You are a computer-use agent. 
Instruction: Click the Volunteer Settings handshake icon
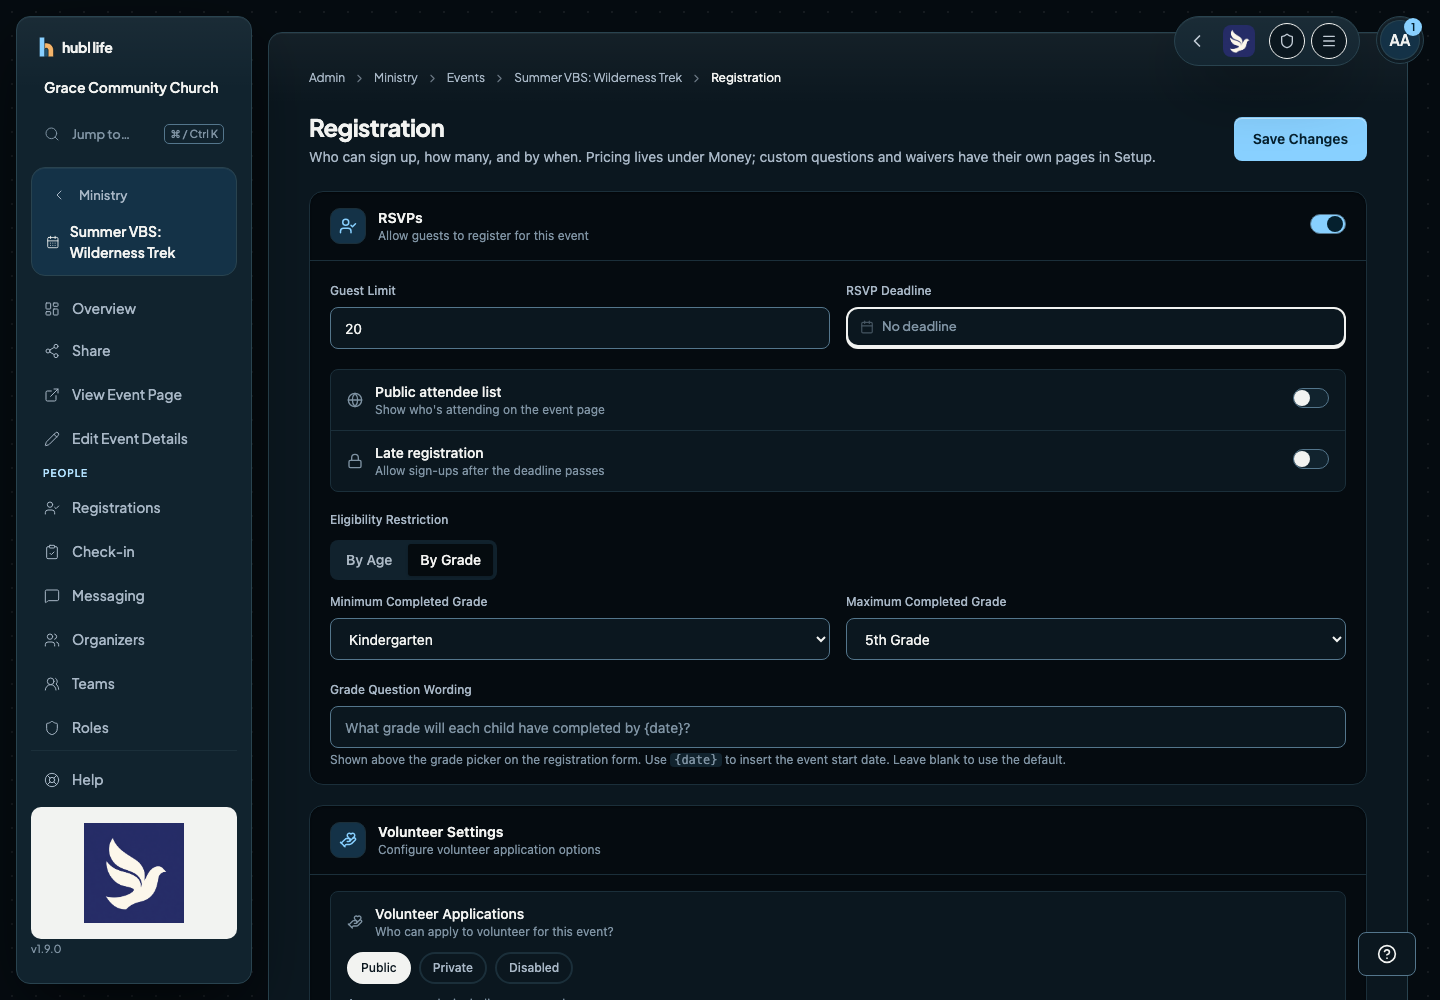348,840
